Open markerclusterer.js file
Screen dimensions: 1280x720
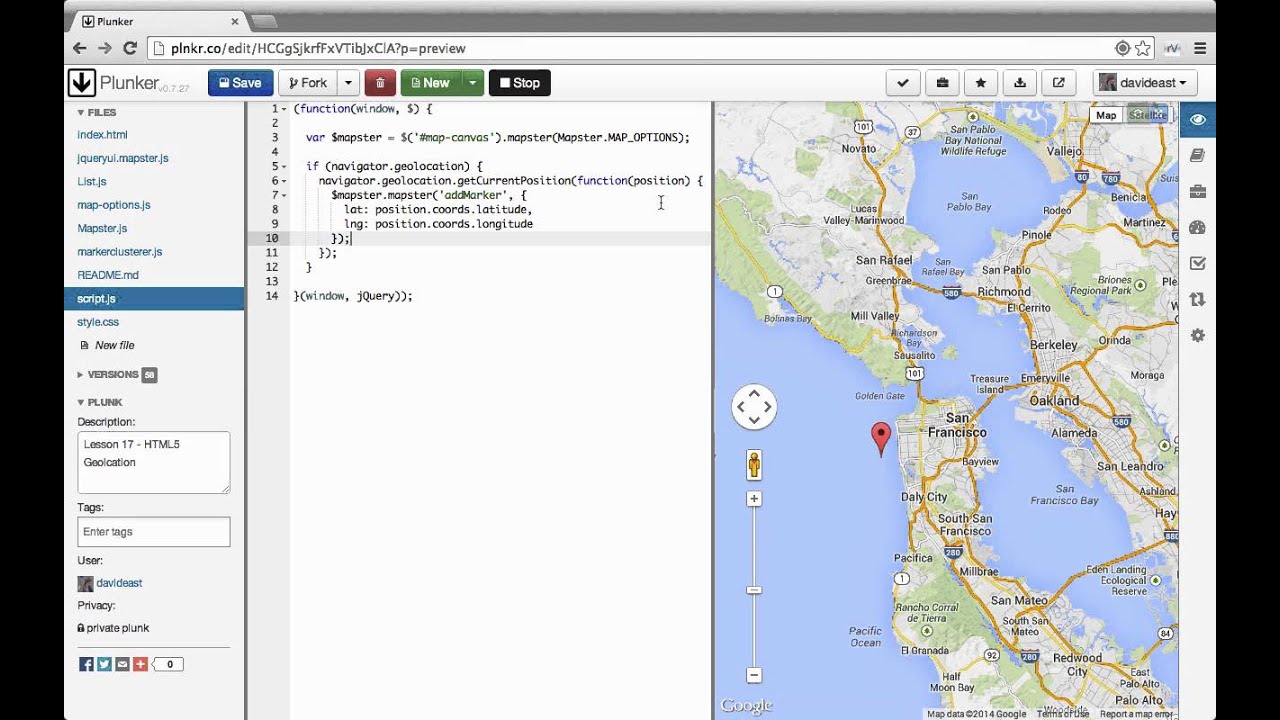point(120,252)
